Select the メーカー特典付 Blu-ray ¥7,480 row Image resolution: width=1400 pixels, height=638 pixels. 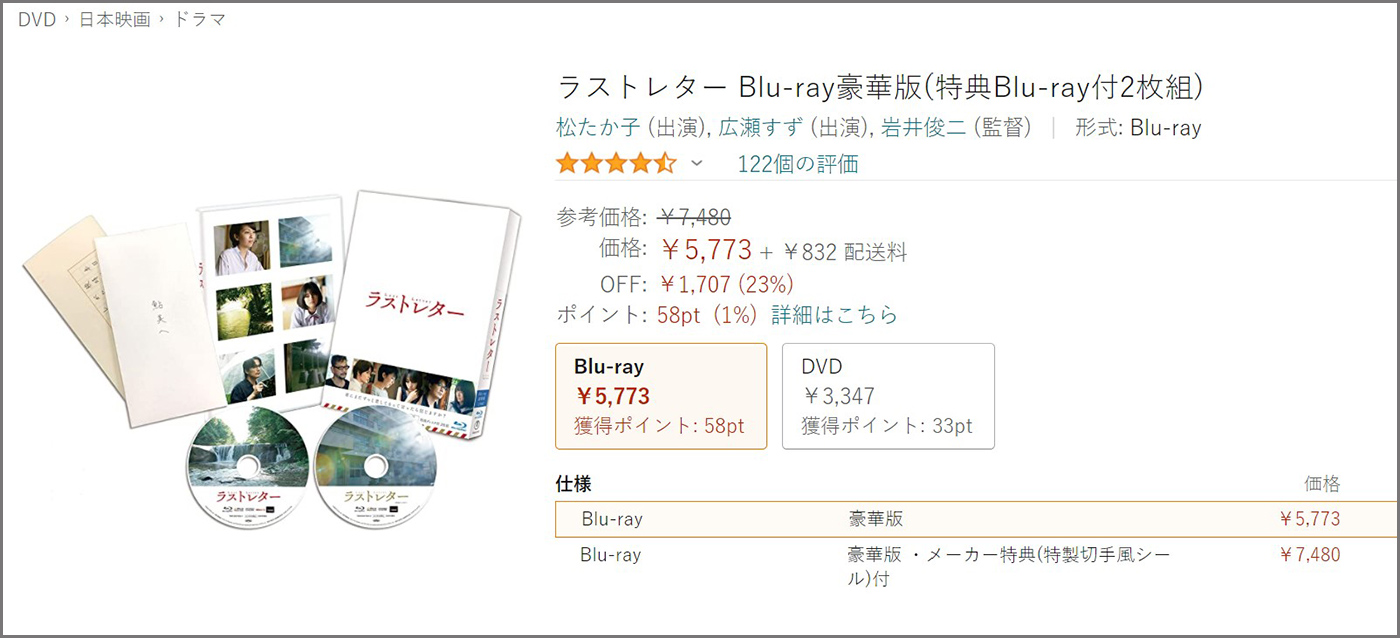[977, 565]
